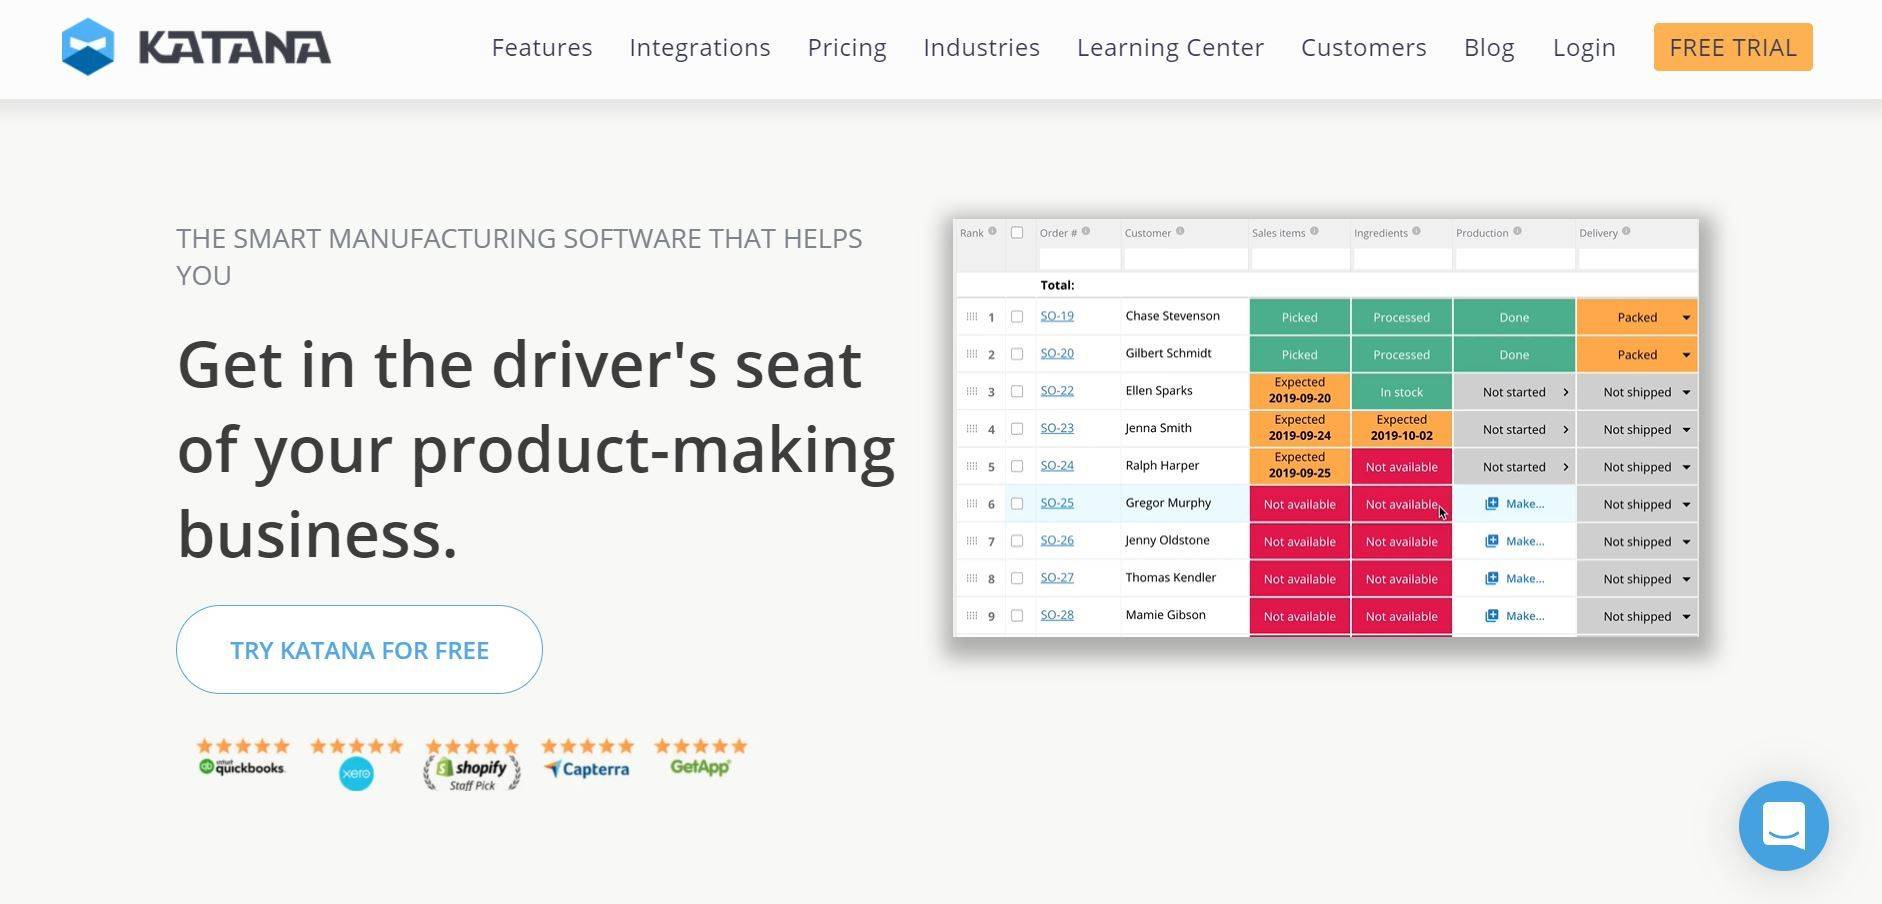
Task: Click the Xero rating badge
Action: (x=356, y=764)
